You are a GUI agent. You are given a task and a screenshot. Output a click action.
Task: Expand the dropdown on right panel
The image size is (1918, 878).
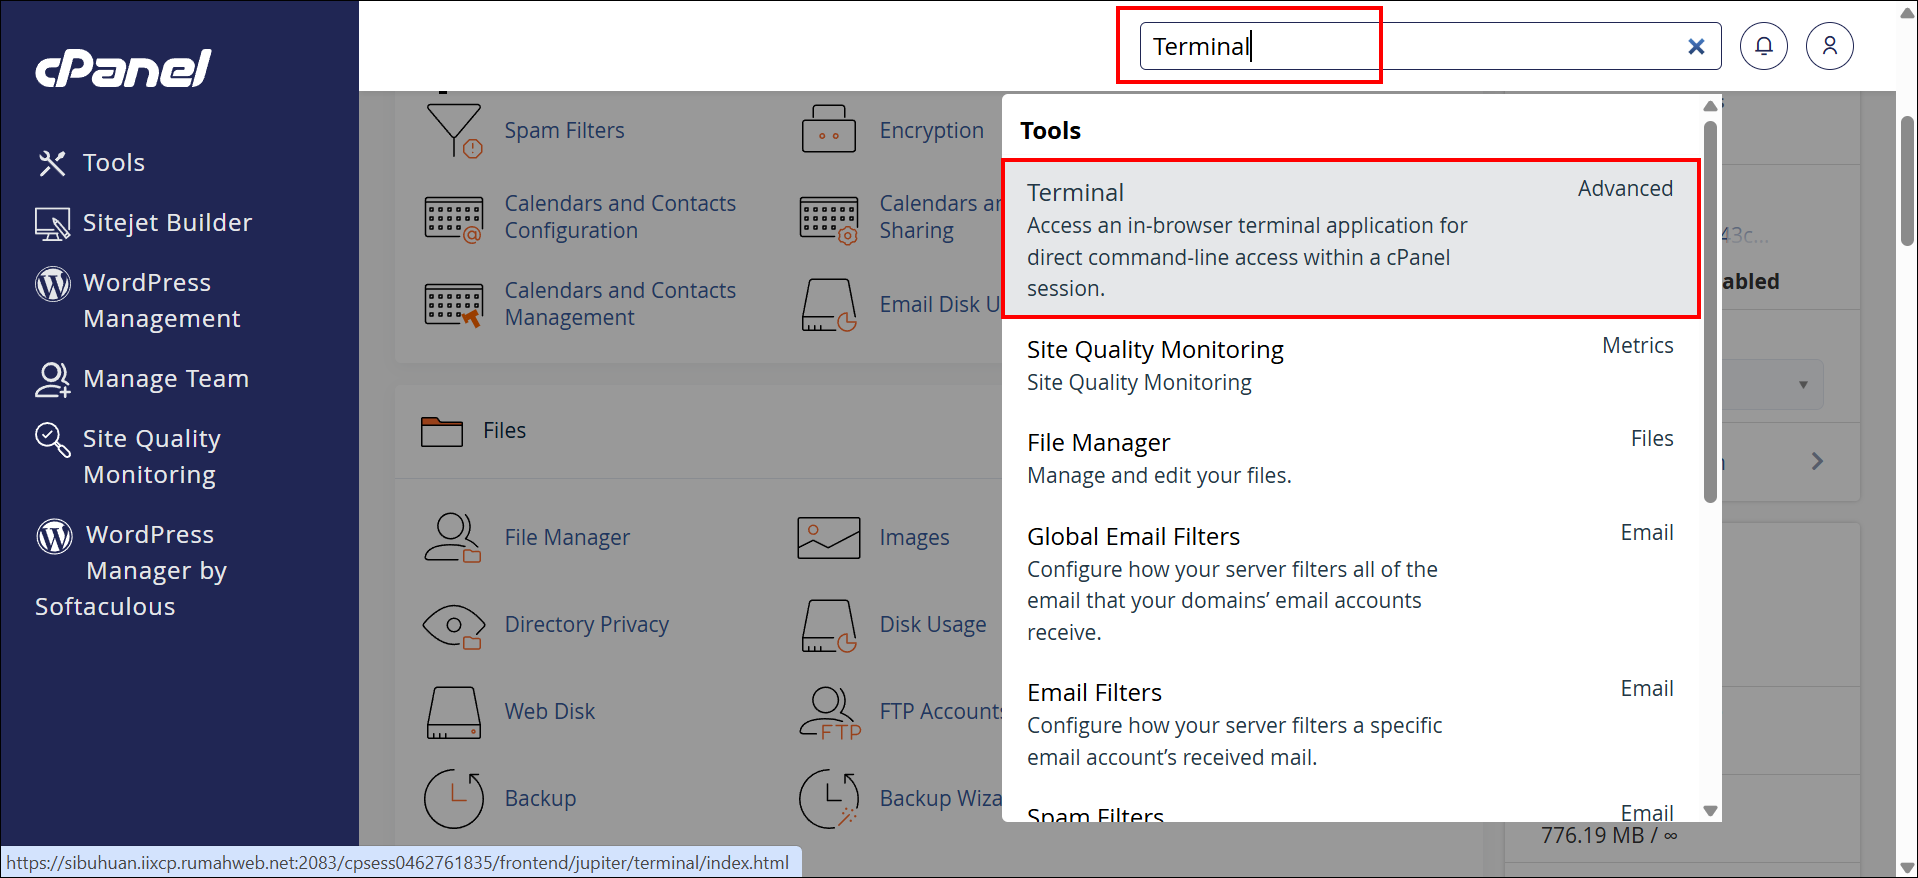(1802, 385)
